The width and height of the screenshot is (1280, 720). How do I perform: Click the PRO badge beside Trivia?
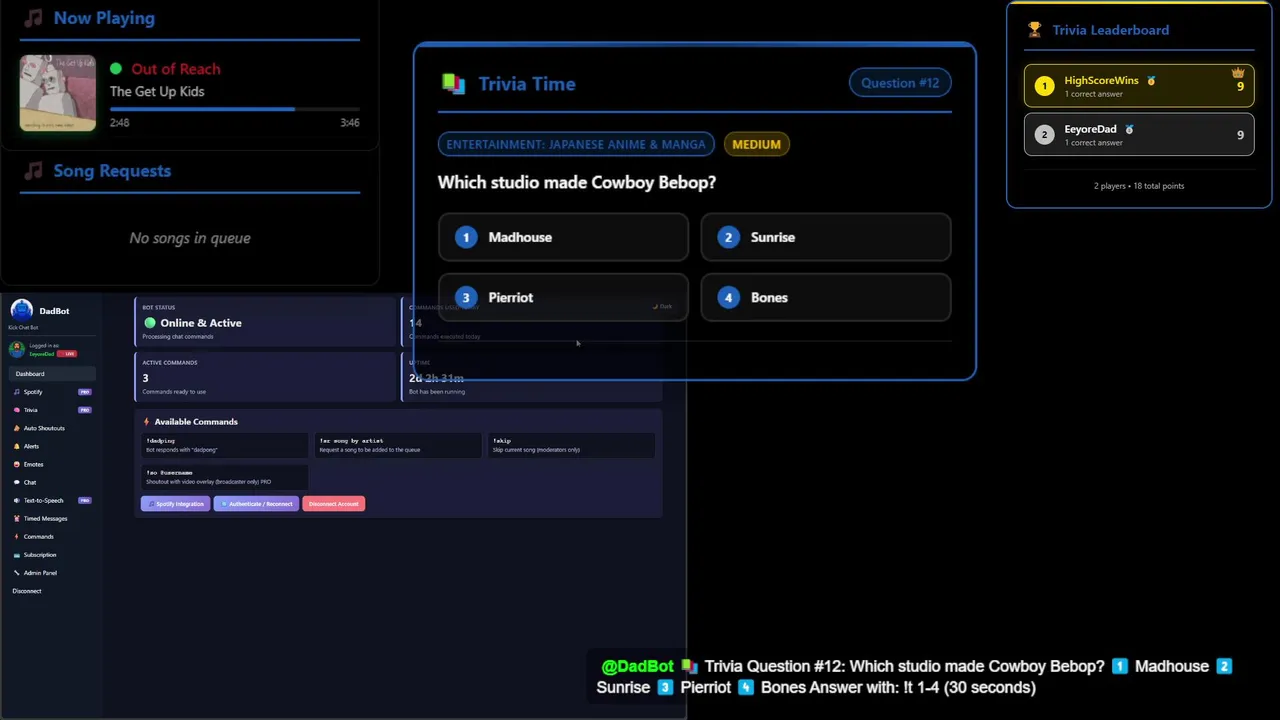85,410
